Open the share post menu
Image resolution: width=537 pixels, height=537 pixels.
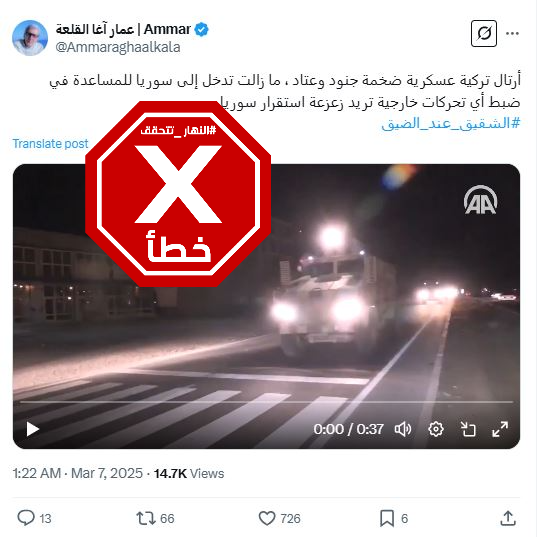(508, 518)
